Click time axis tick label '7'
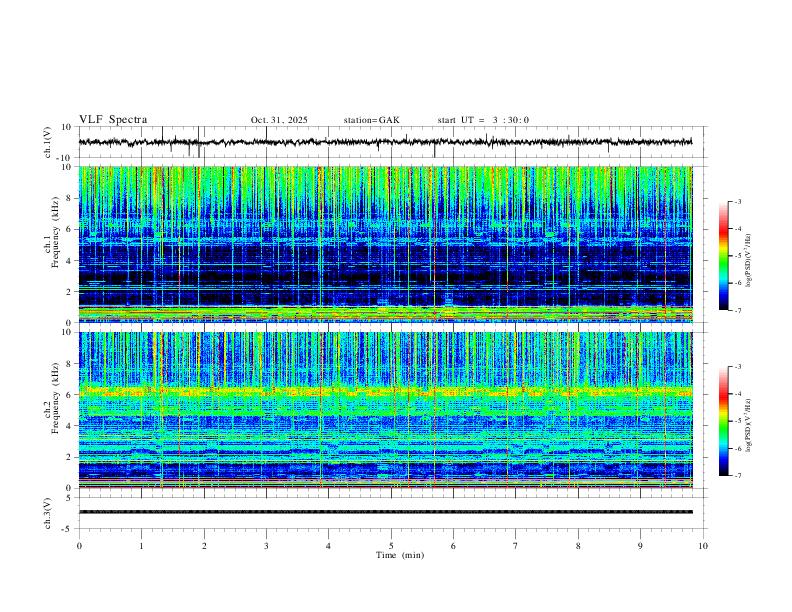The height and width of the screenshot is (612, 792). 516,546
